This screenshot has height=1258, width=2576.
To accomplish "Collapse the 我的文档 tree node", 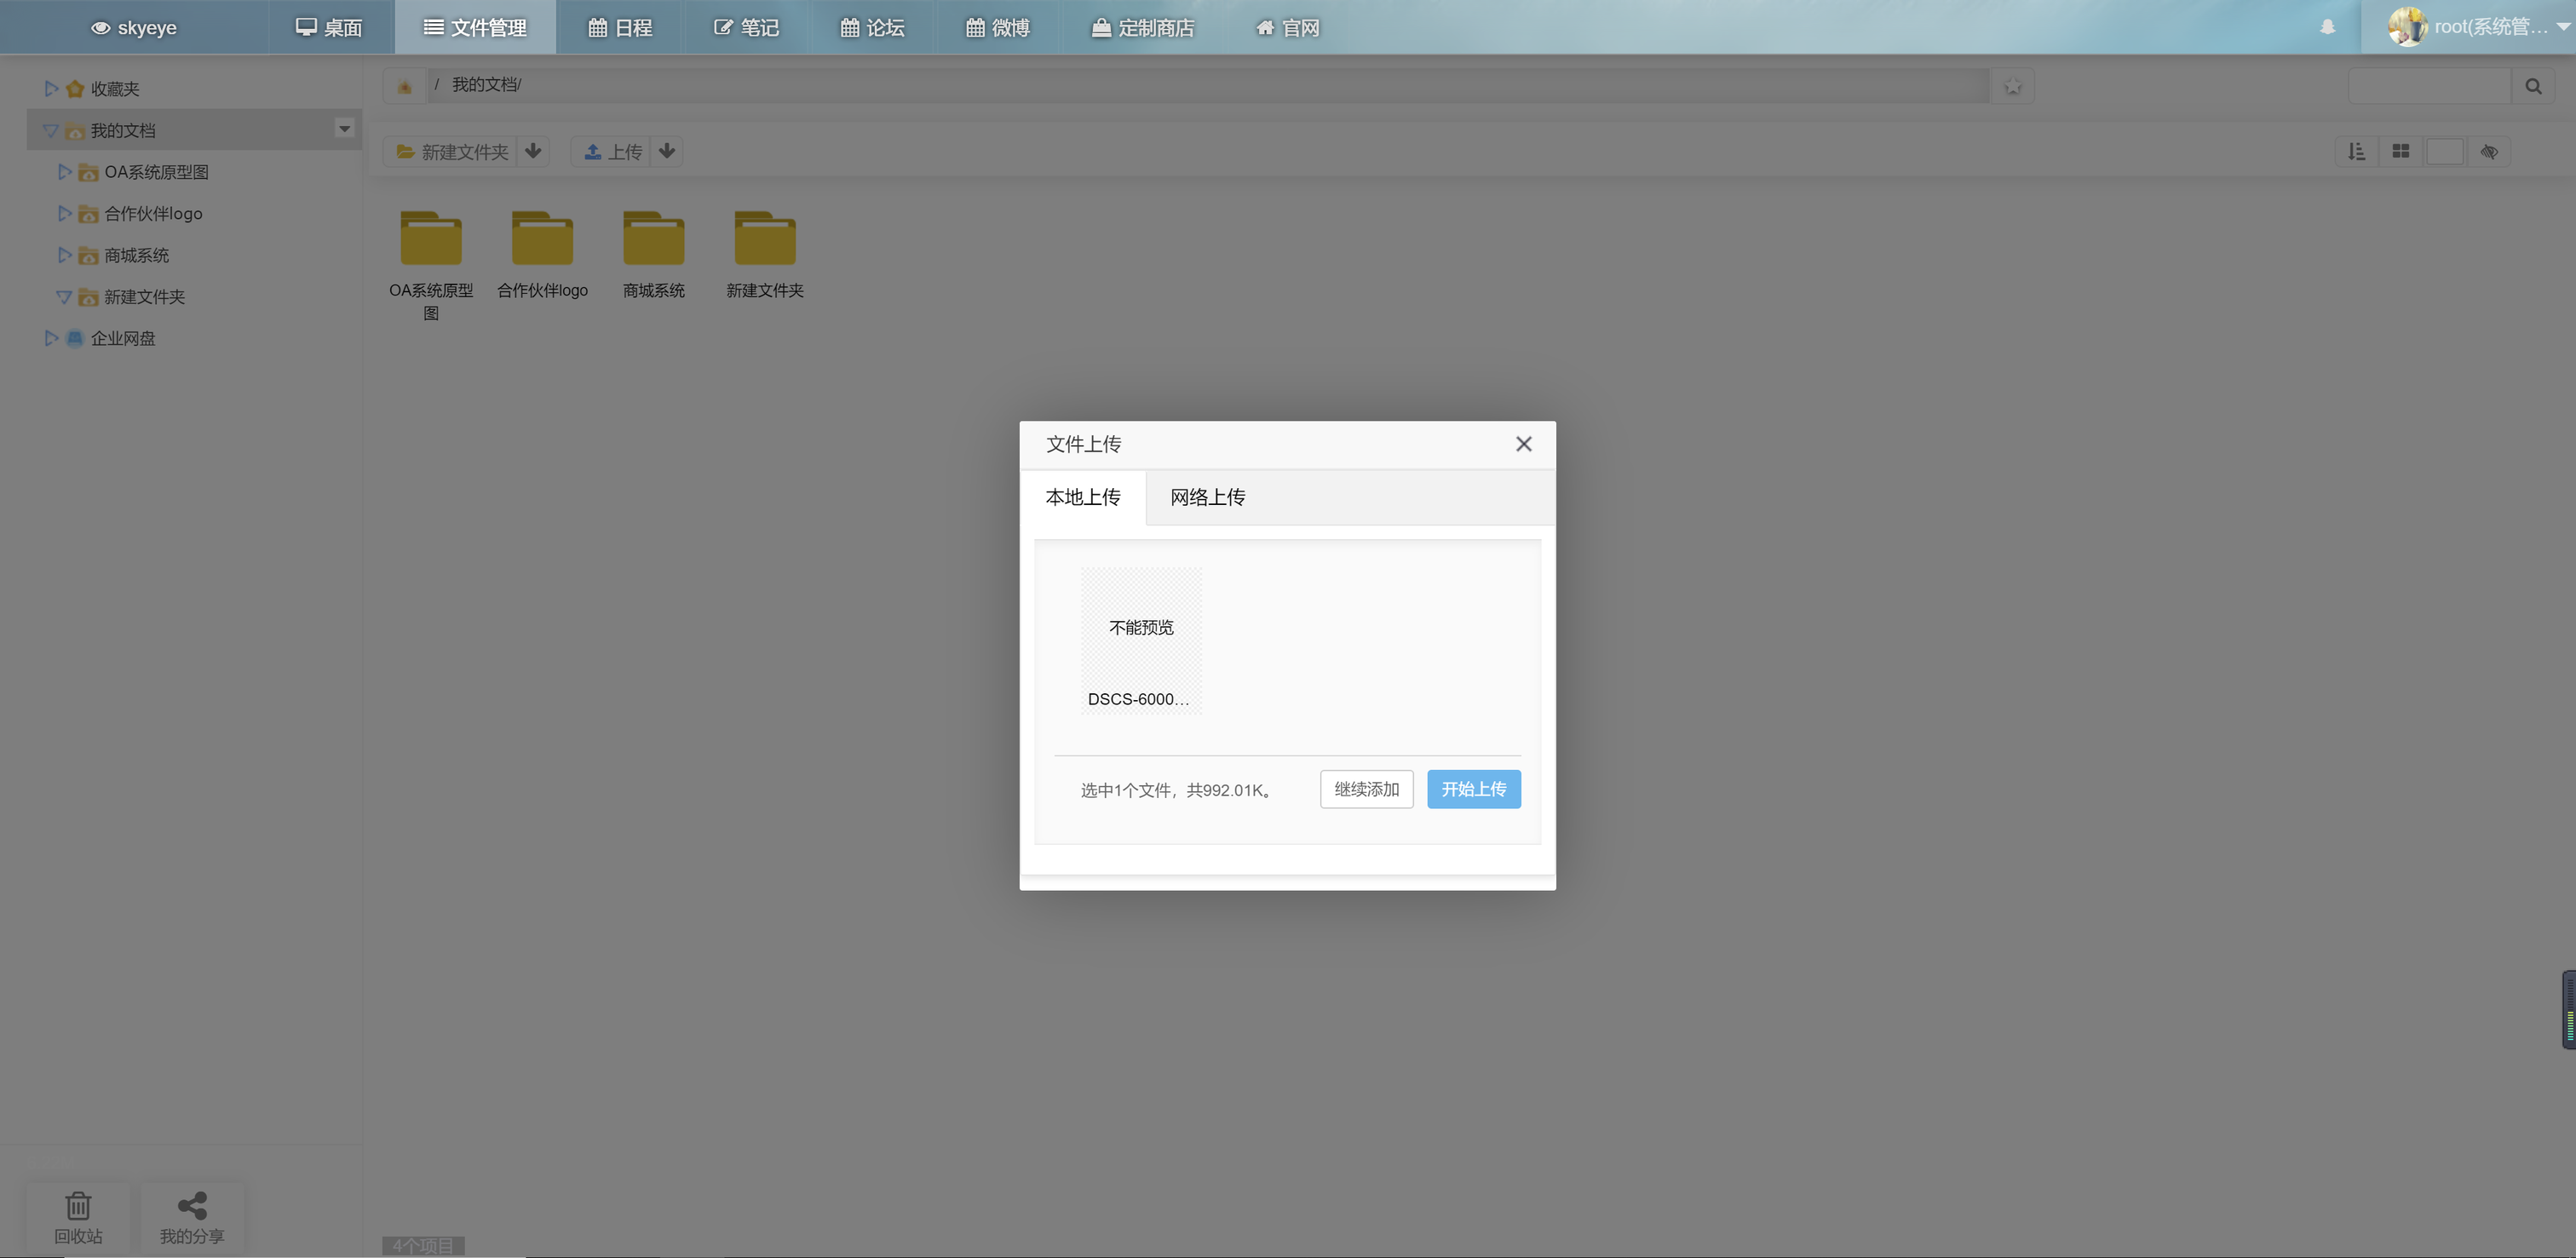I will click(51, 131).
